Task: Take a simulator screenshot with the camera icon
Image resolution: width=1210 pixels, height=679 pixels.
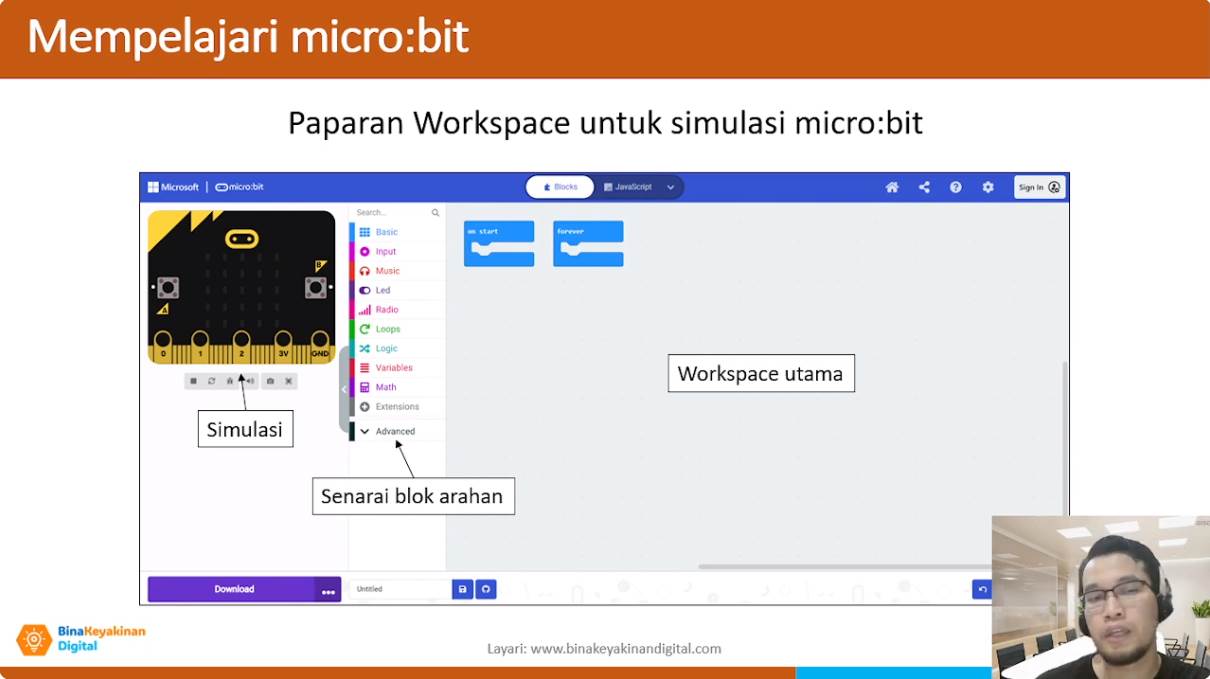Action: [x=270, y=381]
